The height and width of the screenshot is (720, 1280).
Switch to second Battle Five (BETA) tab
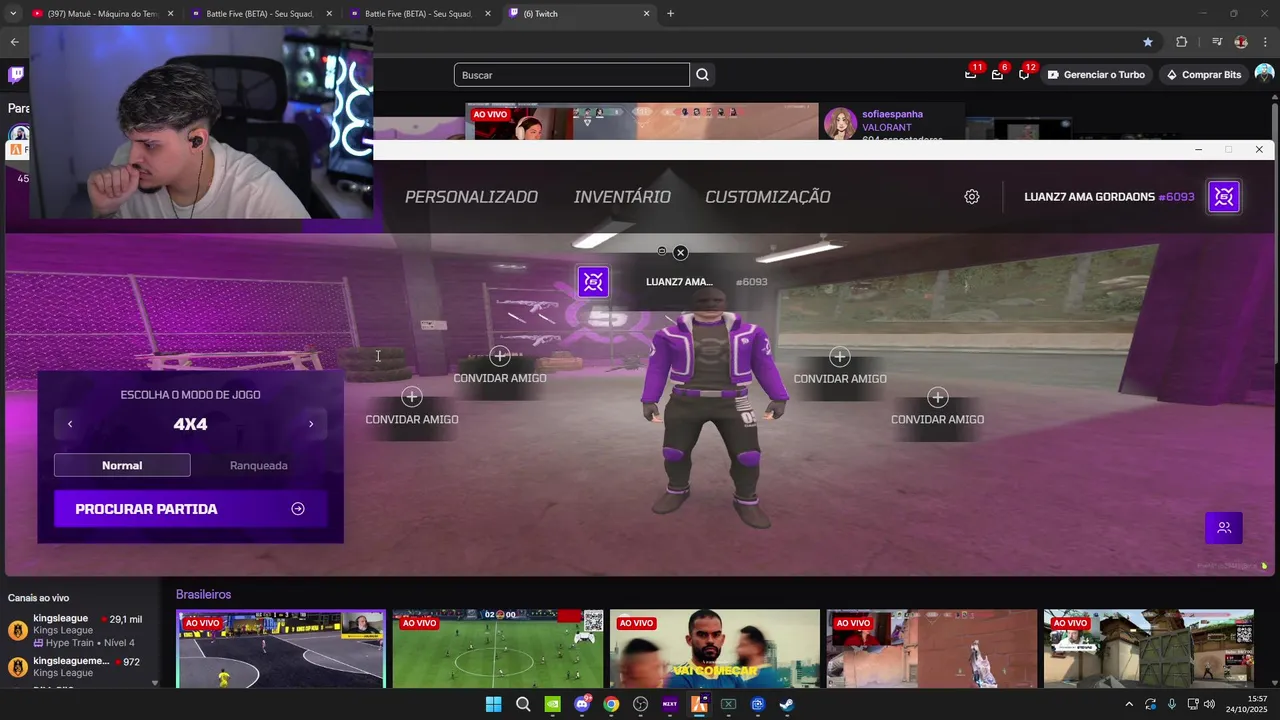click(x=419, y=14)
